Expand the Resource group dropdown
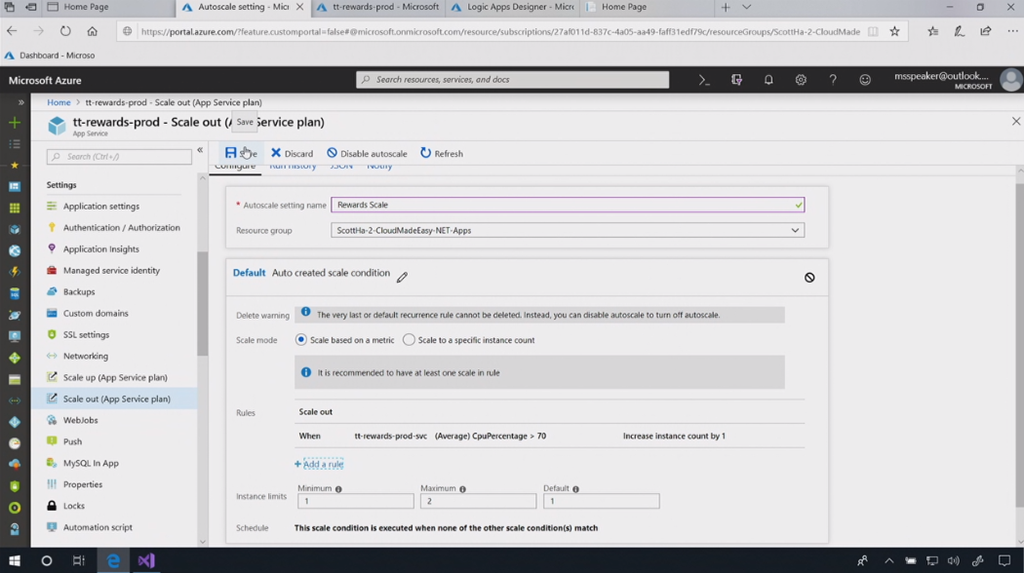This screenshot has height=573, width=1024. [795, 230]
